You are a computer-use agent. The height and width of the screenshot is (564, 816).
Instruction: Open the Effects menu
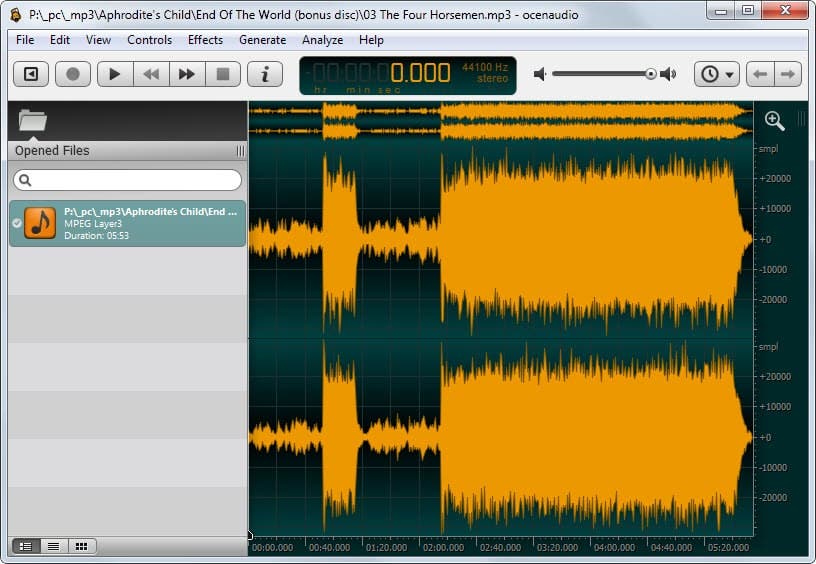[205, 40]
